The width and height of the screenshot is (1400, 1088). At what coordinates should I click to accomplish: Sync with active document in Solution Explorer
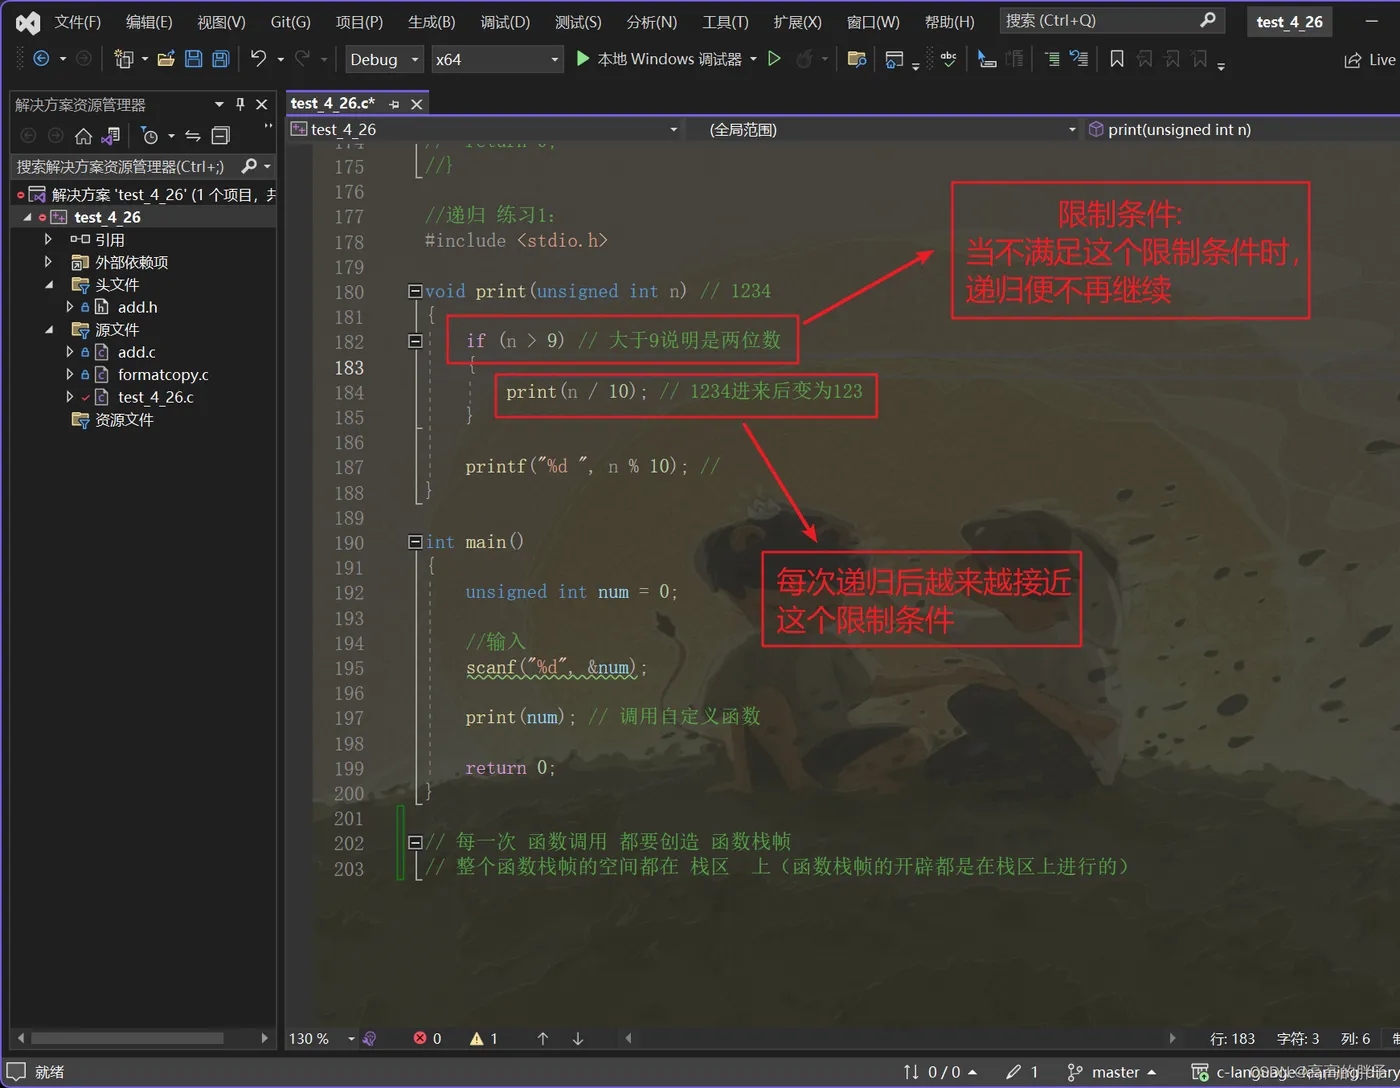pos(193,135)
